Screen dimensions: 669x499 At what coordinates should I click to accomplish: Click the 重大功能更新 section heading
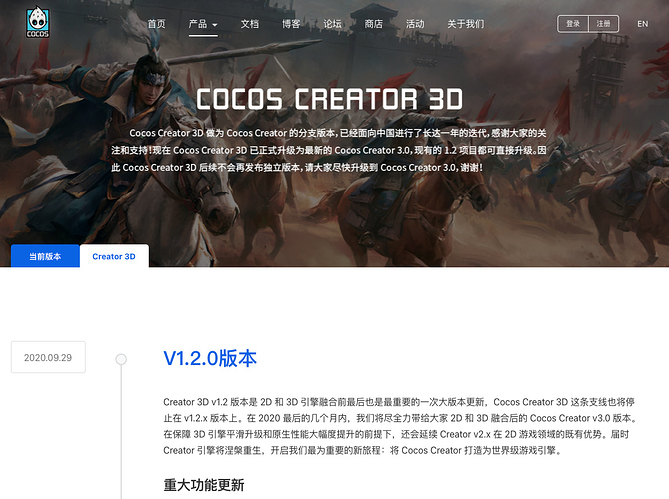[204, 484]
